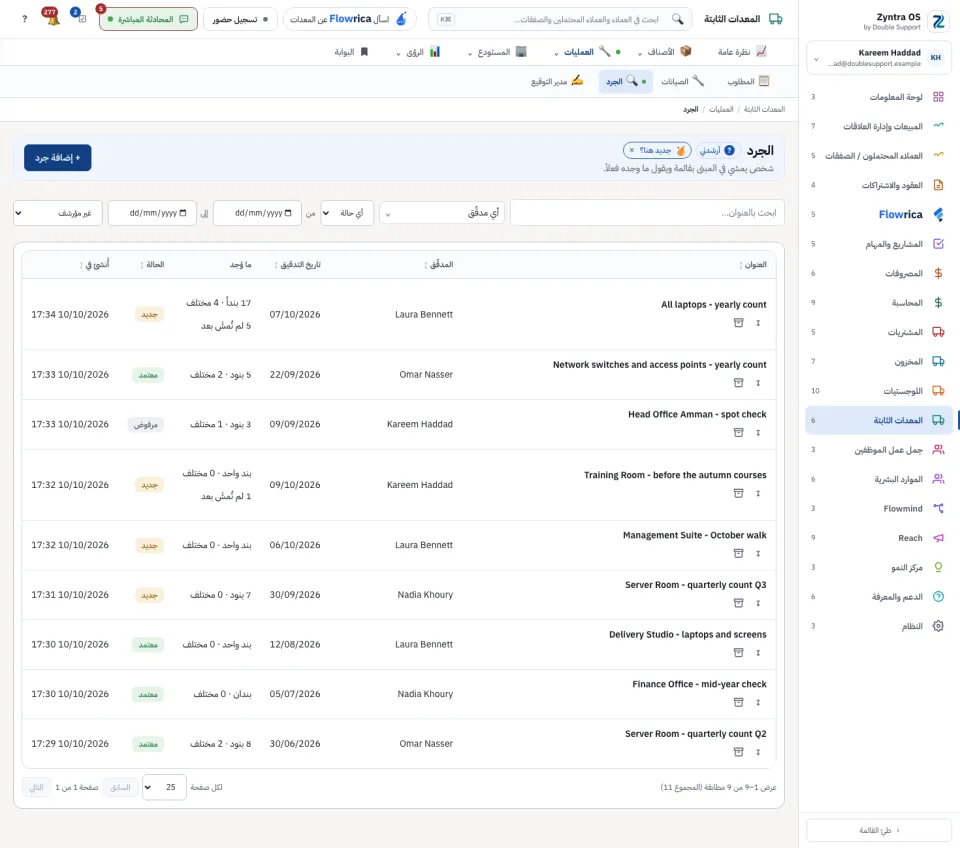Open the 'غير مؤرشف' archive filter dropdown
This screenshot has width=960, height=848.
point(58,213)
